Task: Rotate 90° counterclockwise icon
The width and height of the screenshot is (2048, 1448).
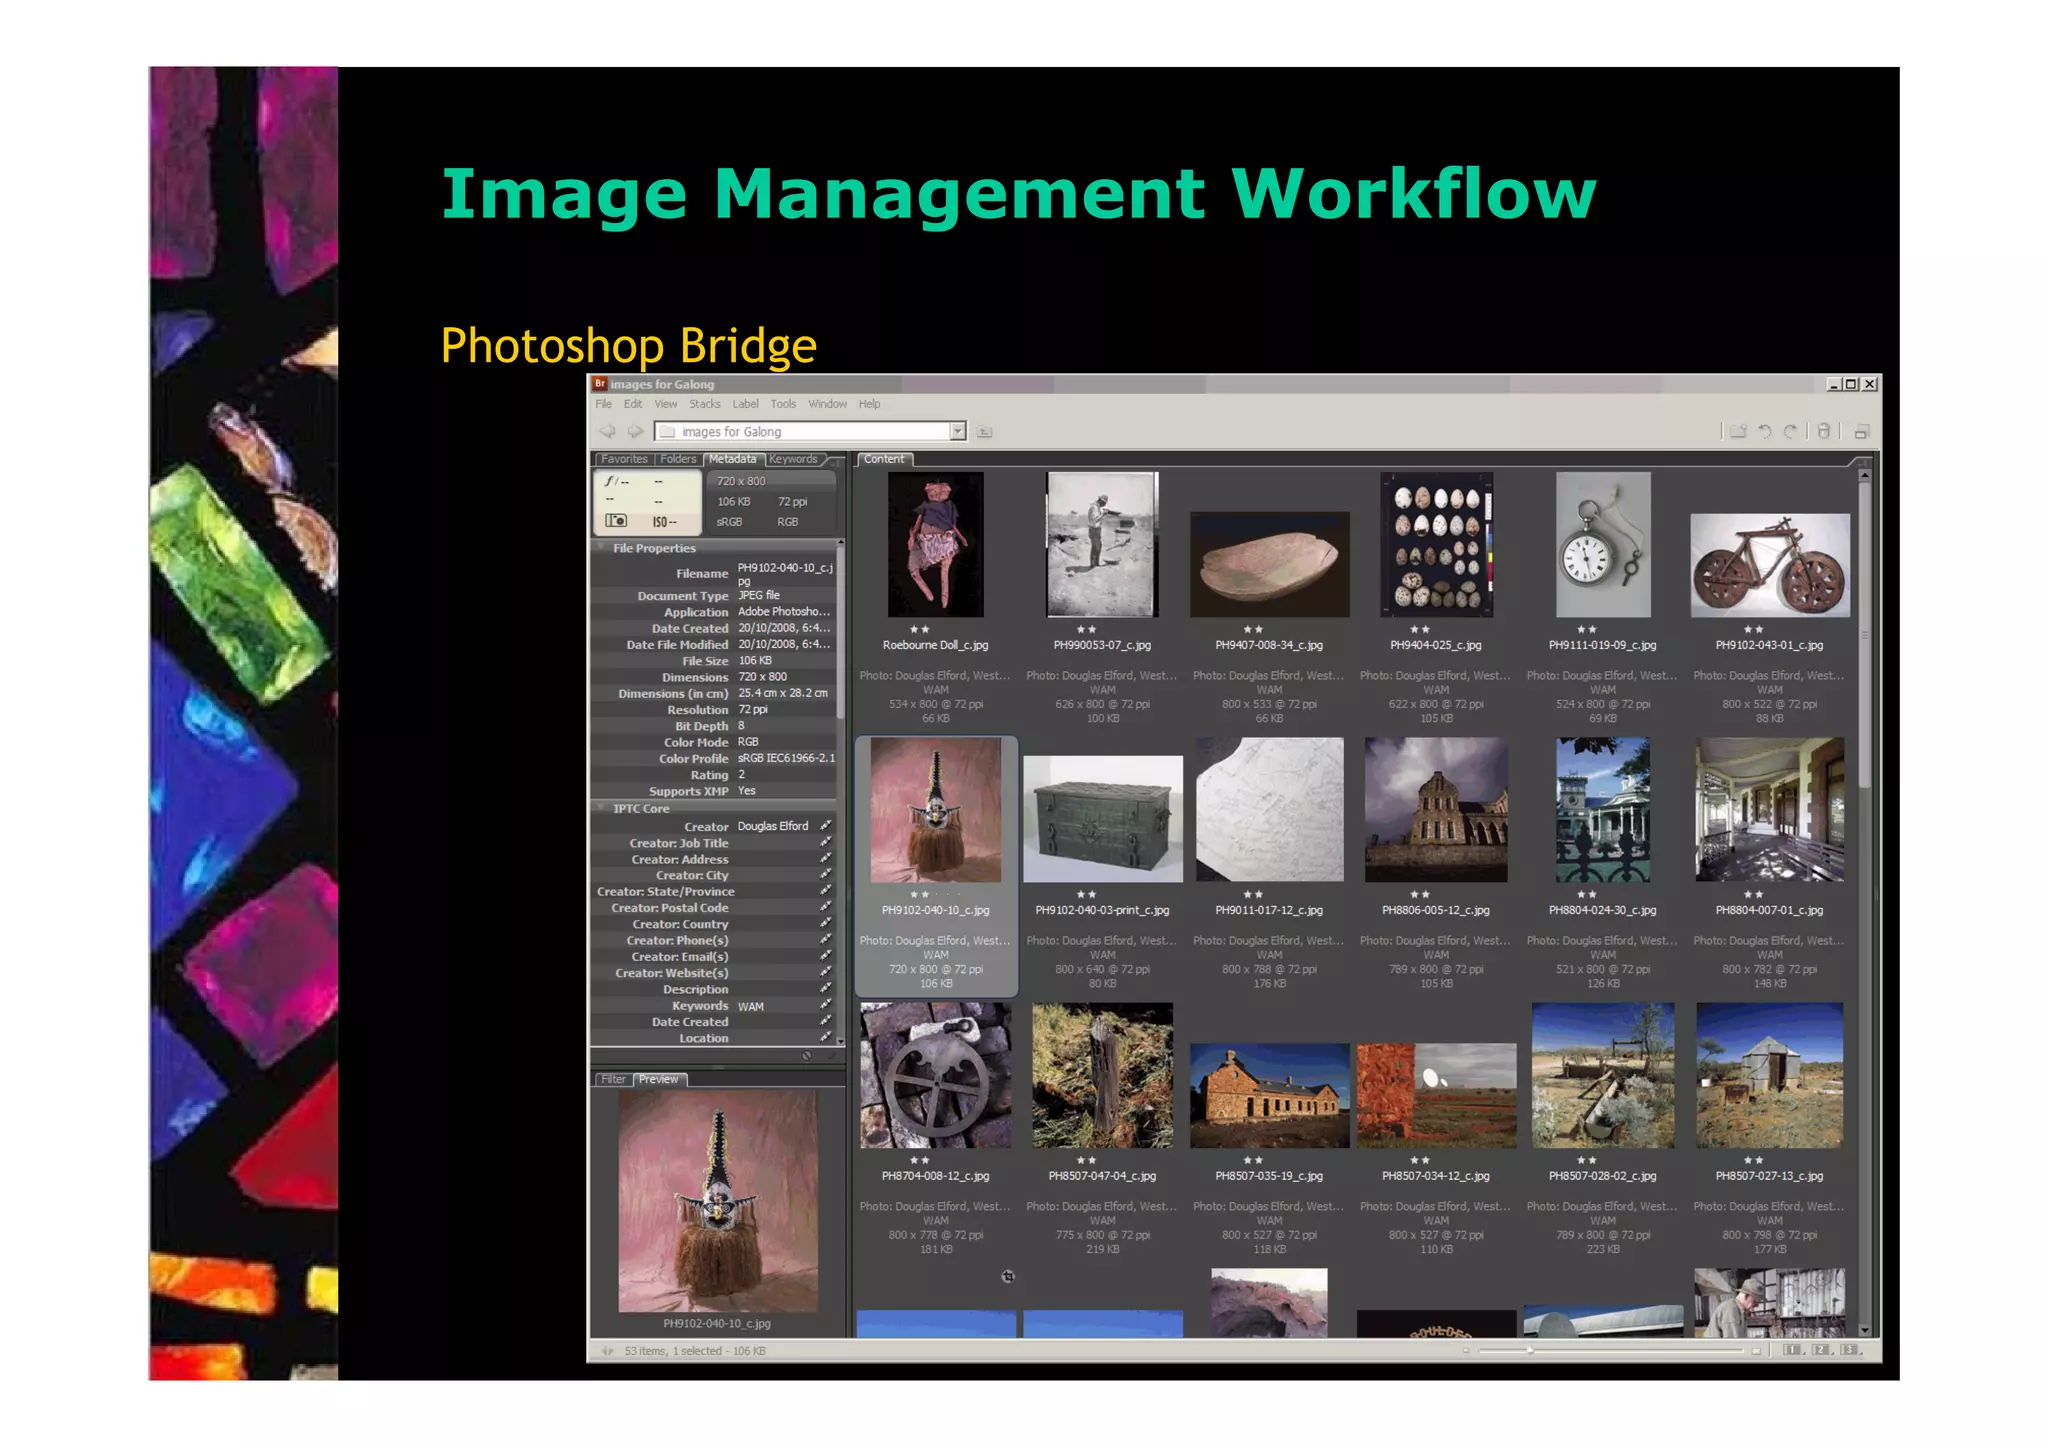Action: click(1765, 431)
